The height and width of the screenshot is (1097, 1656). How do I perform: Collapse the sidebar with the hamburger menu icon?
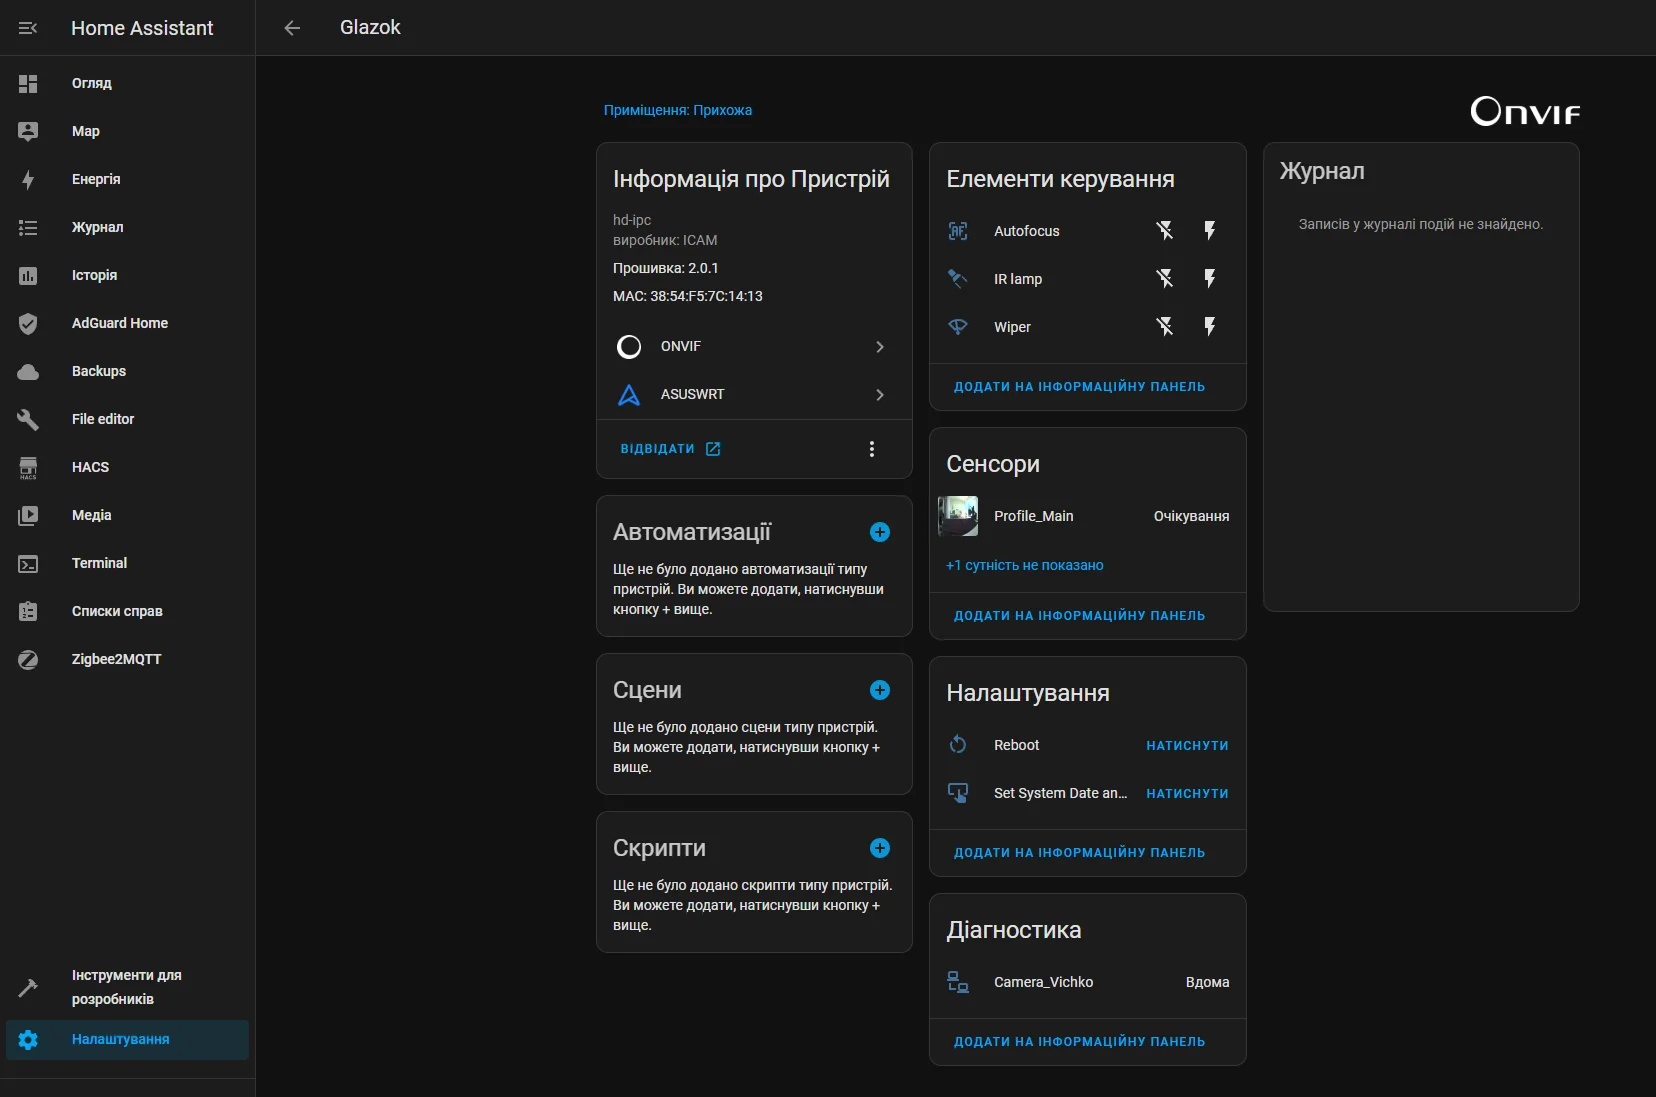(x=28, y=28)
